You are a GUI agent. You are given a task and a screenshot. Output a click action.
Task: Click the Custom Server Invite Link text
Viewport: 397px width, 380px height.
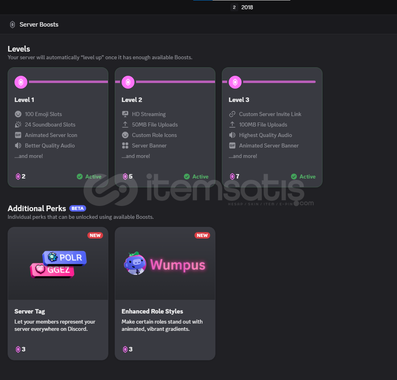point(270,114)
